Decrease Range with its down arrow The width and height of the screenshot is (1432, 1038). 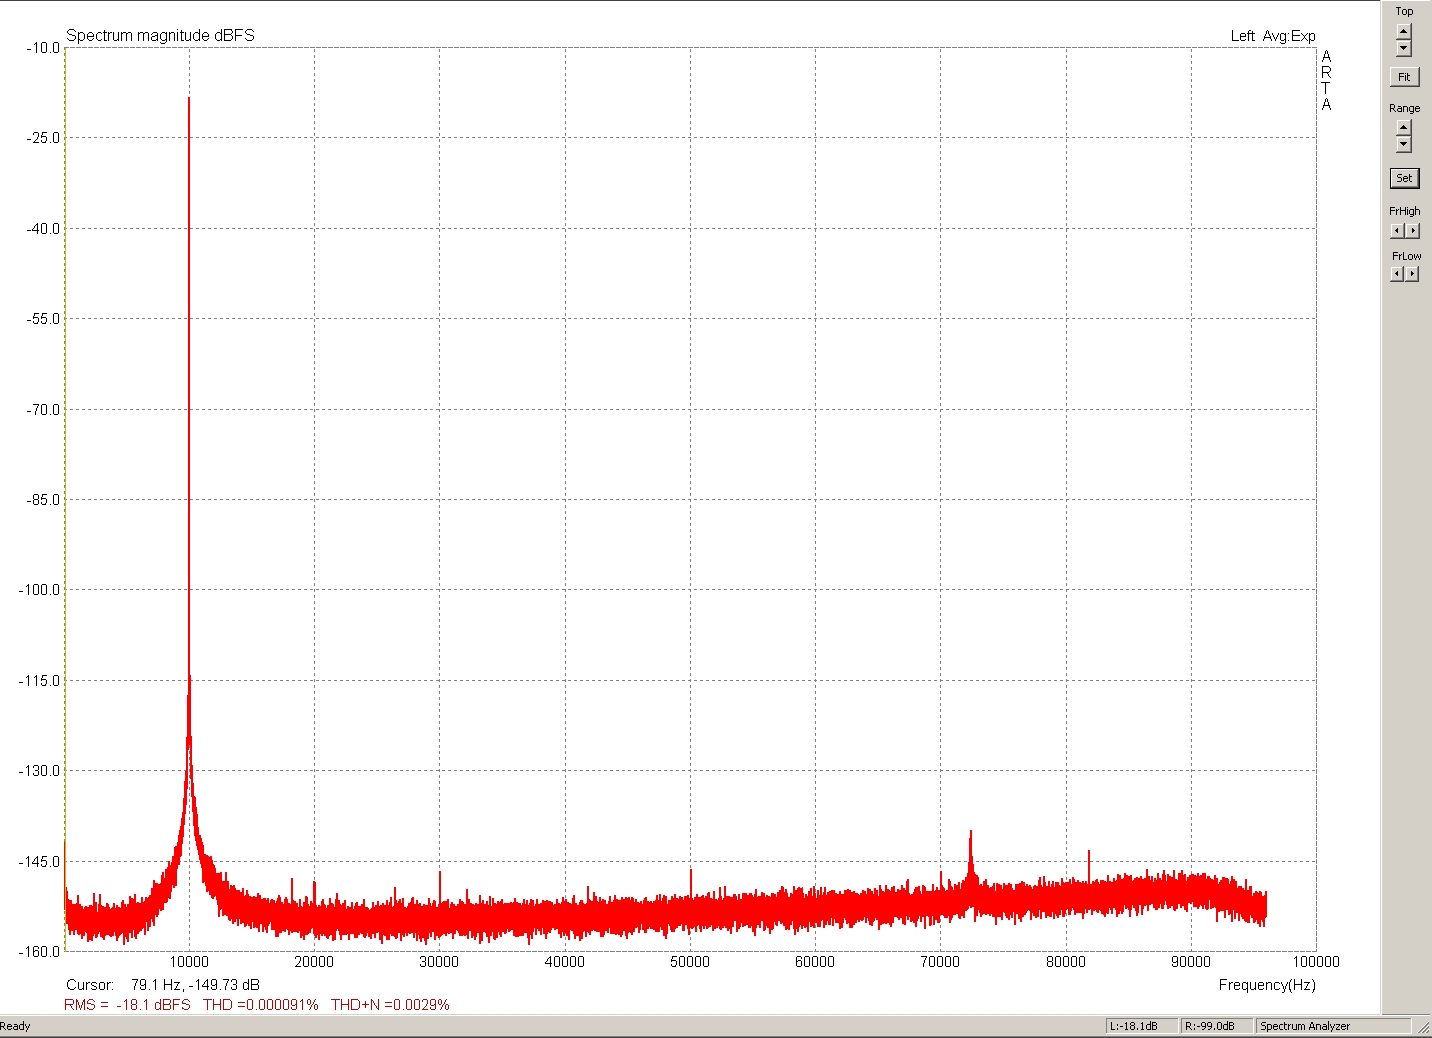pos(1403,144)
